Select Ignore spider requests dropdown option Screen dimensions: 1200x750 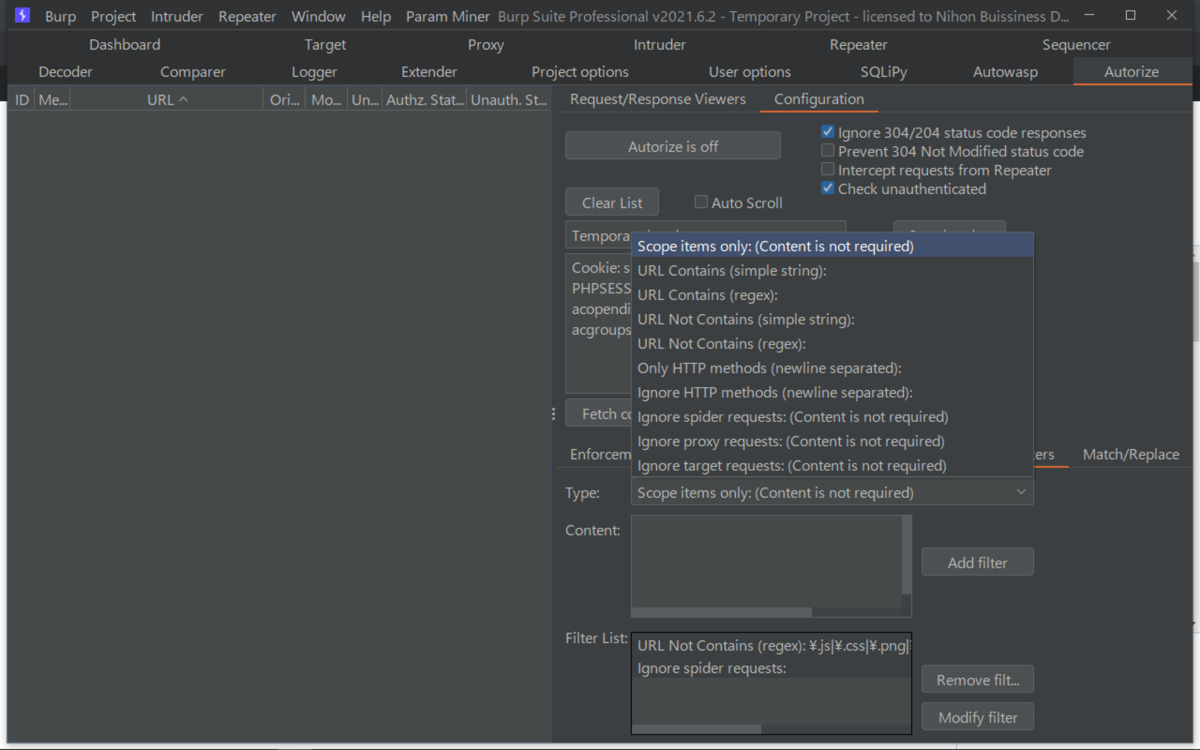pos(832,416)
